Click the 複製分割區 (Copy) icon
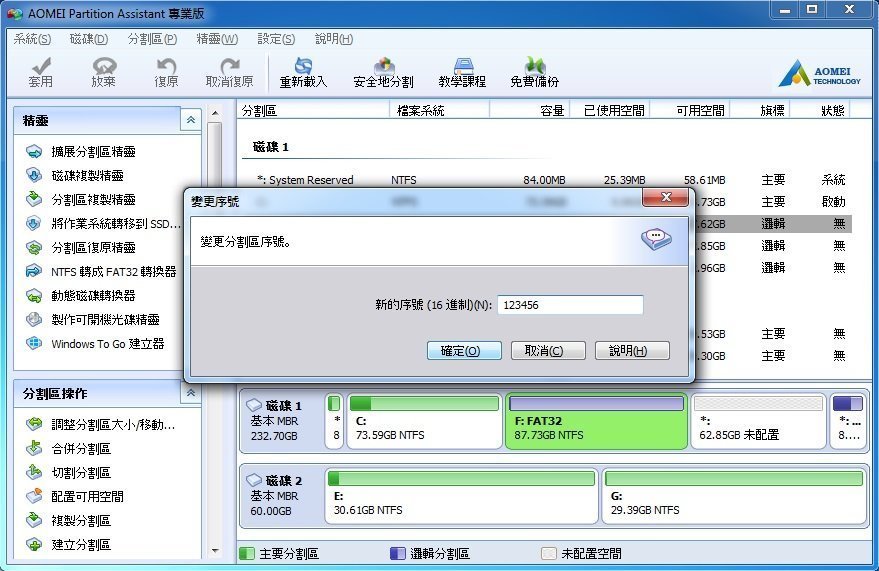This screenshot has height=571, width=879. (x=34, y=520)
